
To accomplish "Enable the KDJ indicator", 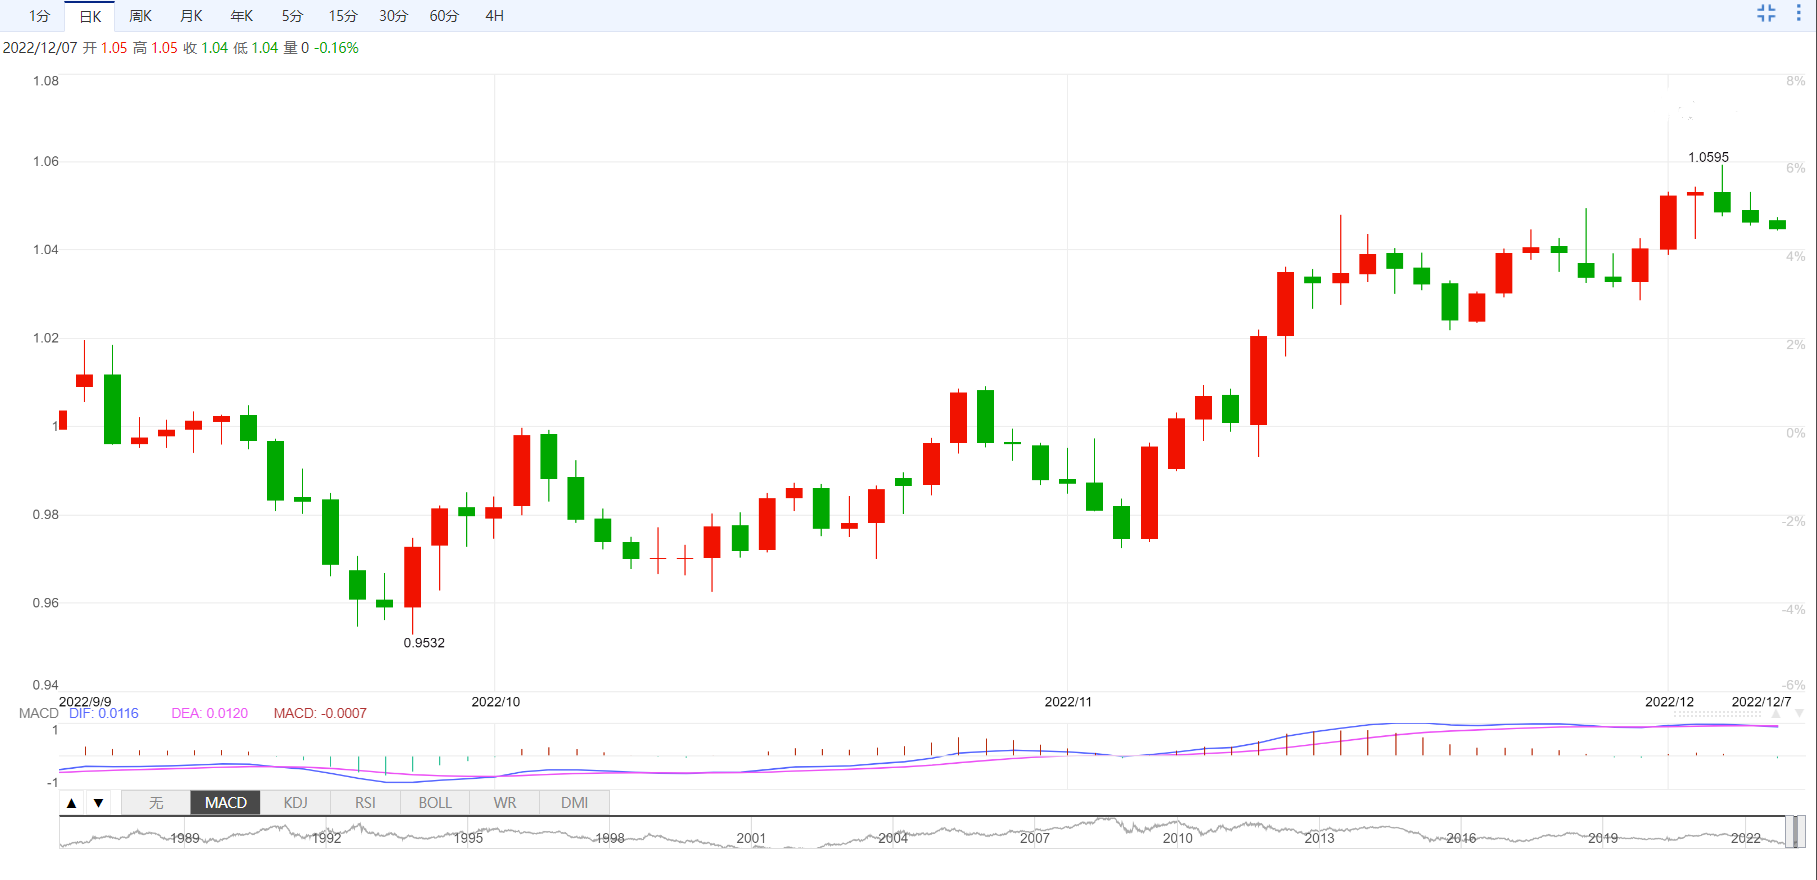I will pyautogui.click(x=295, y=803).
